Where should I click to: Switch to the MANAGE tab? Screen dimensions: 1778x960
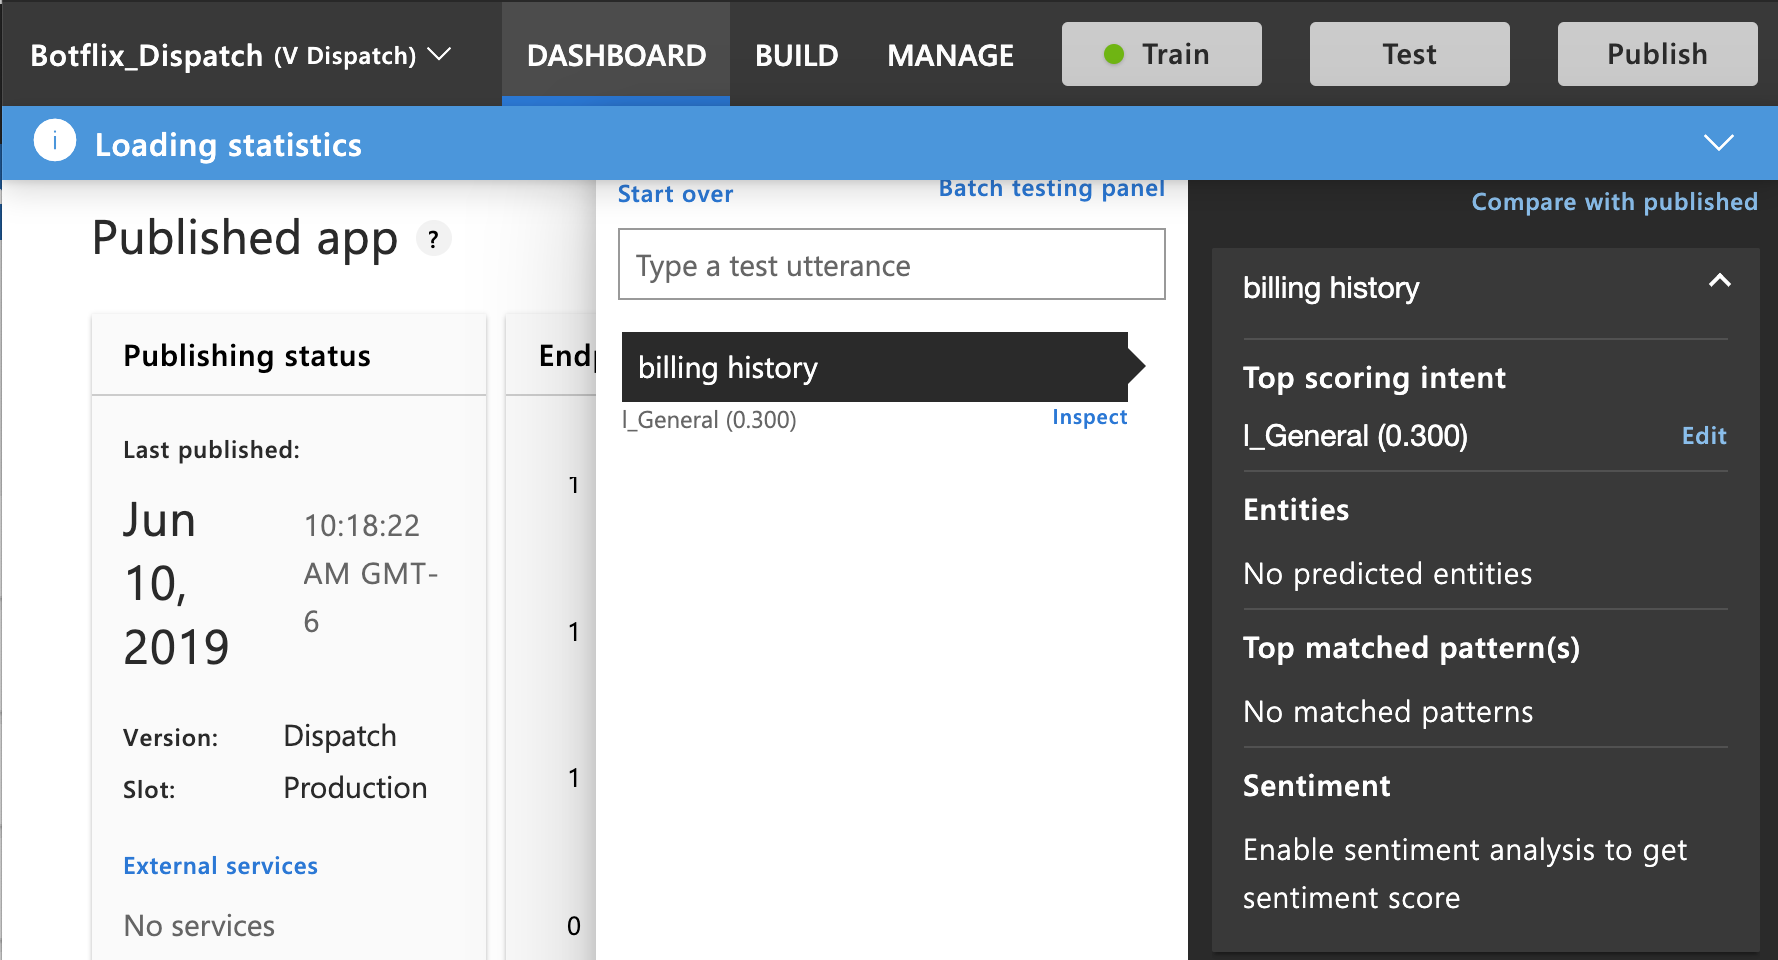950,55
